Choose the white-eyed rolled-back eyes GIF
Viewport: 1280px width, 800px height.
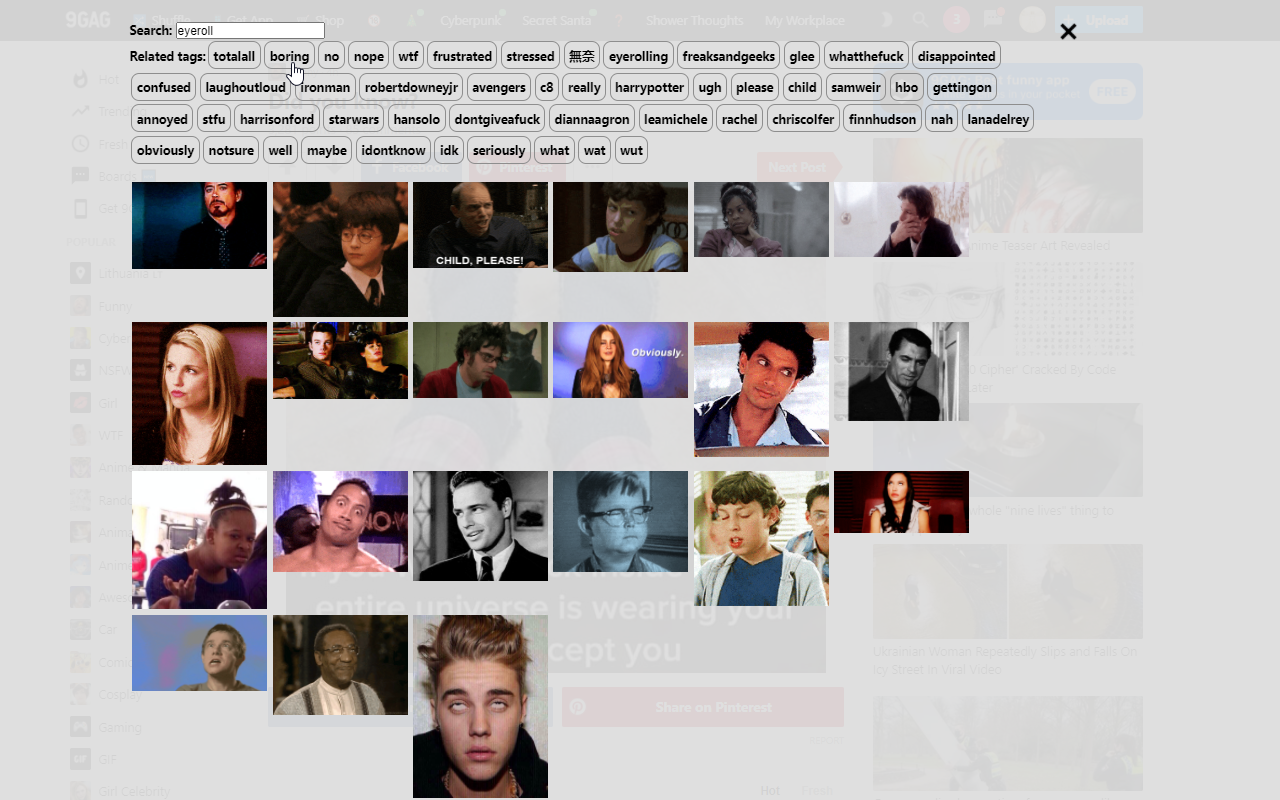point(480,706)
